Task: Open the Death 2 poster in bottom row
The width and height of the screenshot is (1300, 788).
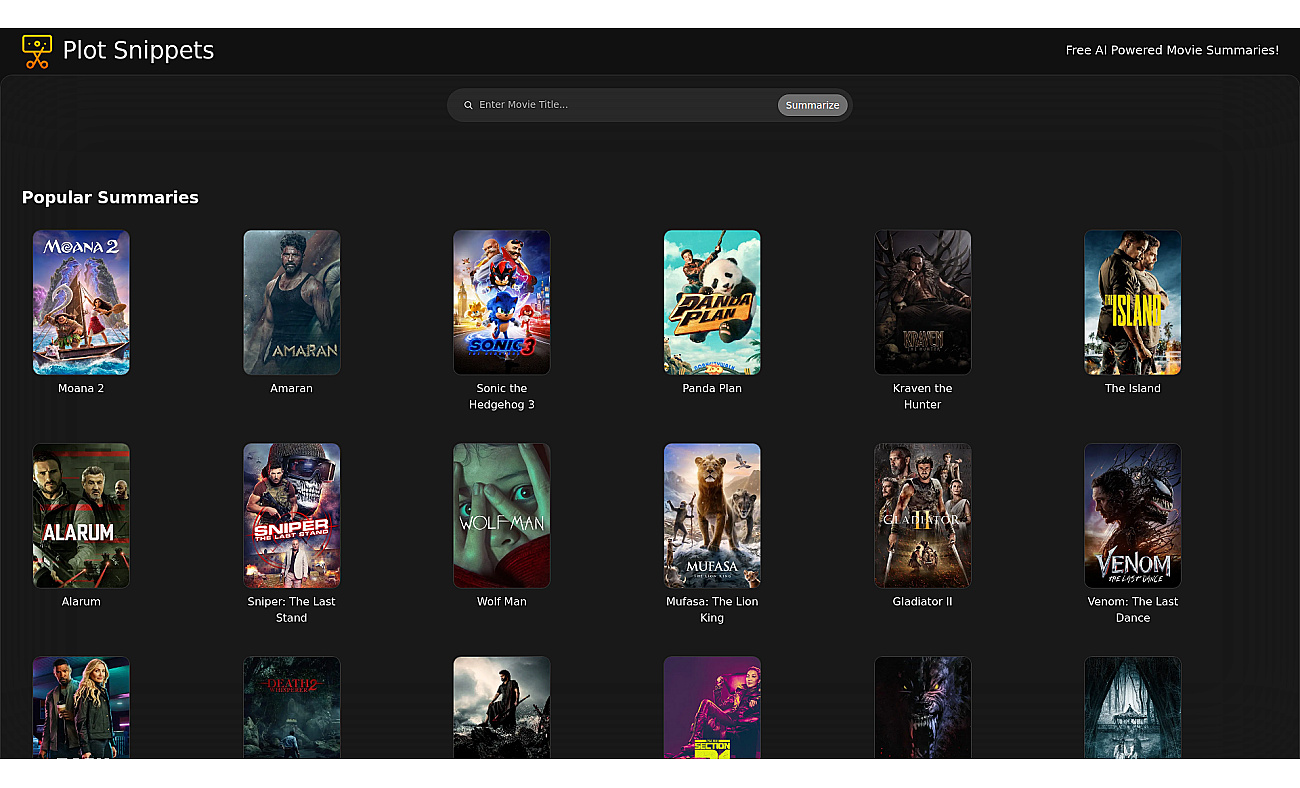Action: [x=292, y=708]
